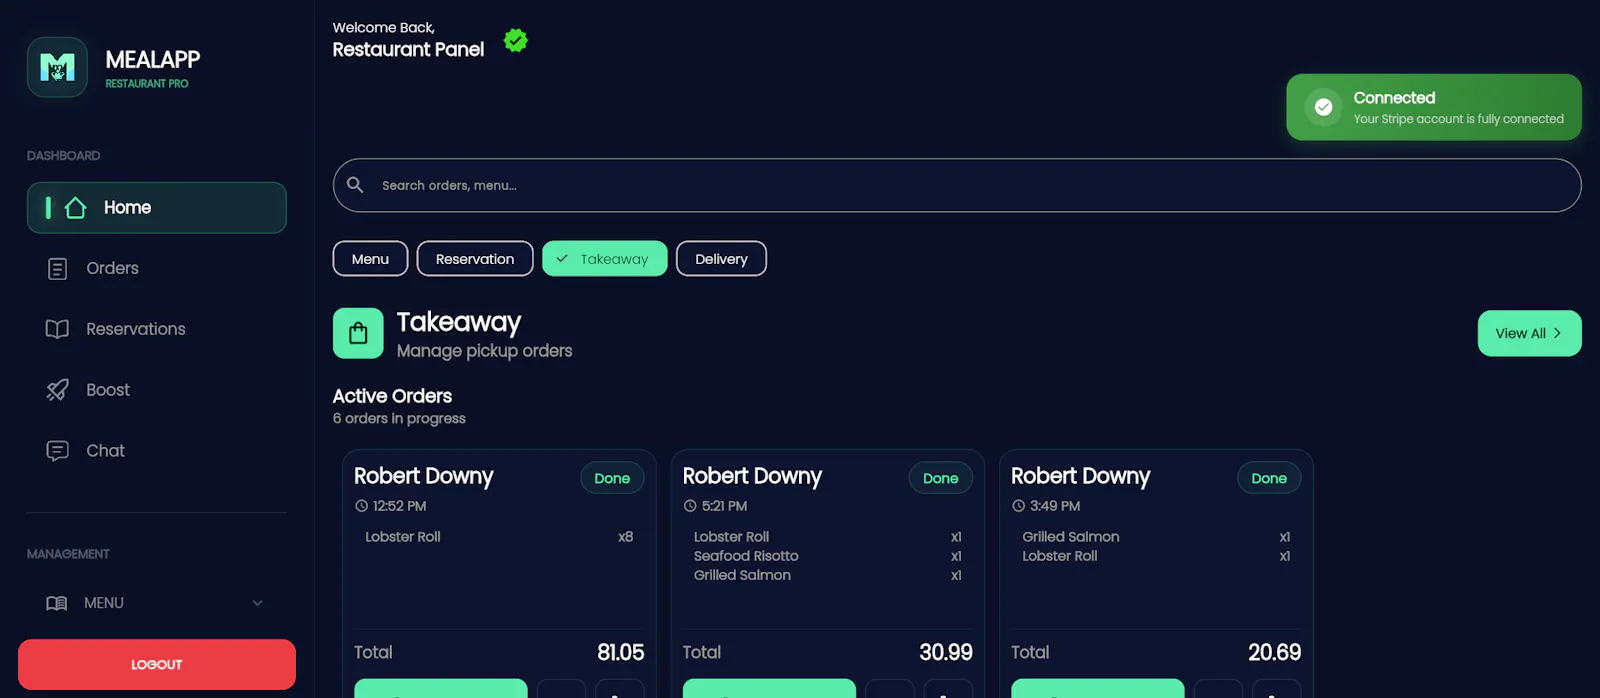The height and width of the screenshot is (698, 1600).
Task: Click the View All button
Action: click(x=1529, y=333)
